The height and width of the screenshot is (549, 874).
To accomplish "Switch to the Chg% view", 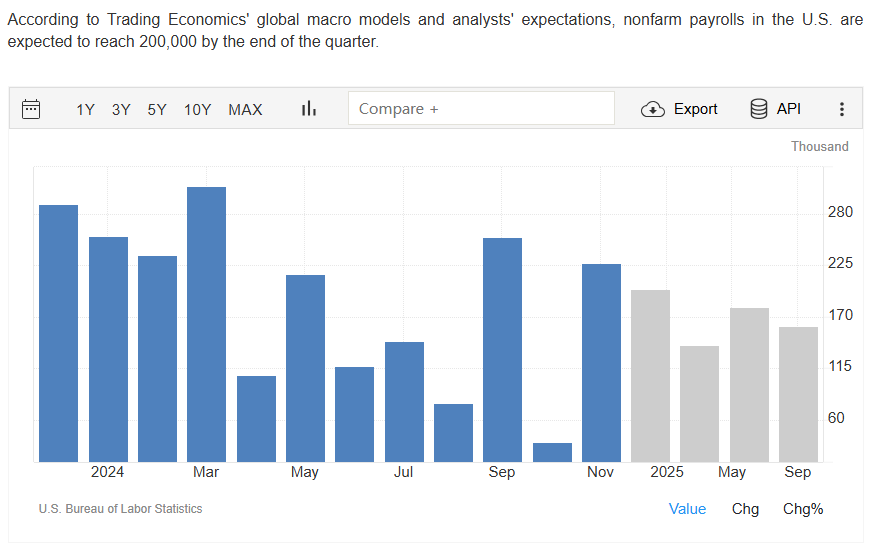I will tap(803, 509).
